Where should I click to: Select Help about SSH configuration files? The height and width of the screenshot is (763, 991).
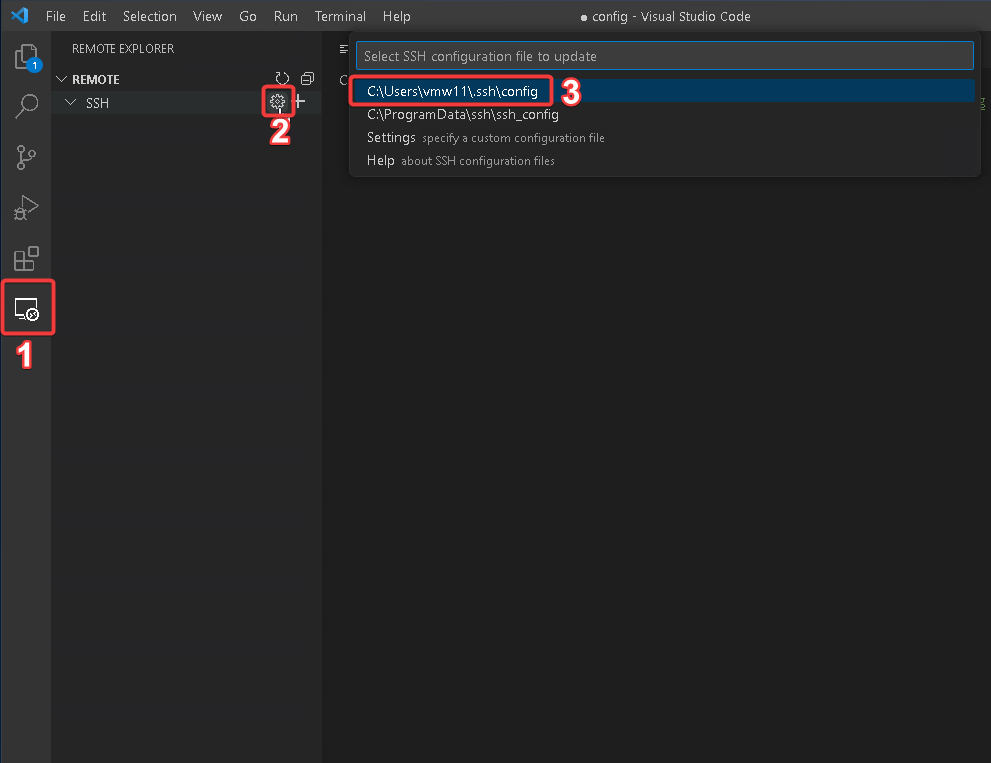click(x=664, y=161)
